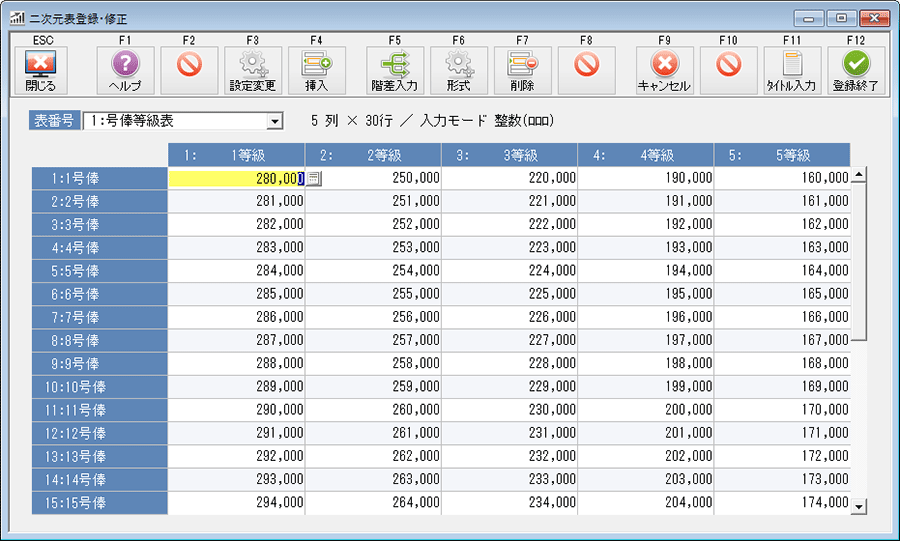
Task: Click cell 220,000 in 1号俸 row
Action: click(510, 178)
